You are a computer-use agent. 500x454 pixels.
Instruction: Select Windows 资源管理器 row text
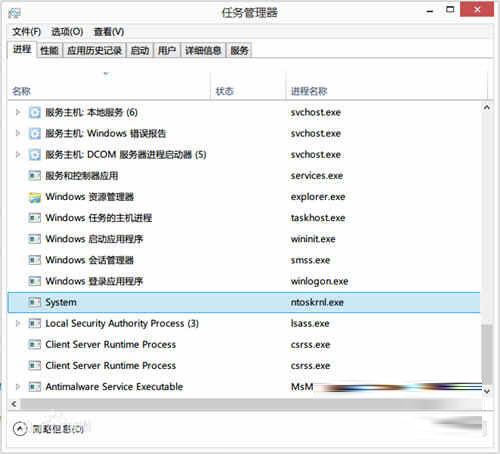(90, 197)
